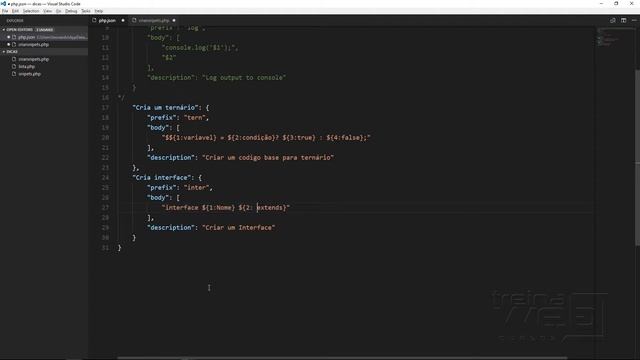Click the "inter" prefix value
The width and height of the screenshot is (640, 360).
point(197,188)
